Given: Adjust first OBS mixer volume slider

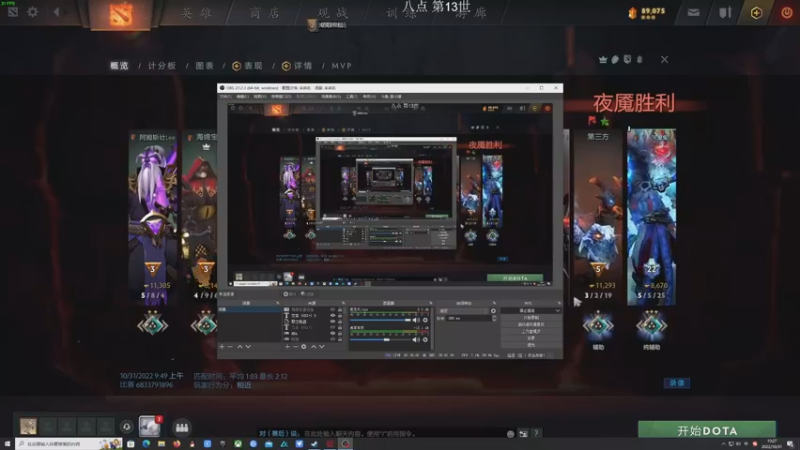Looking at the screenshot, I should [x=380, y=320].
